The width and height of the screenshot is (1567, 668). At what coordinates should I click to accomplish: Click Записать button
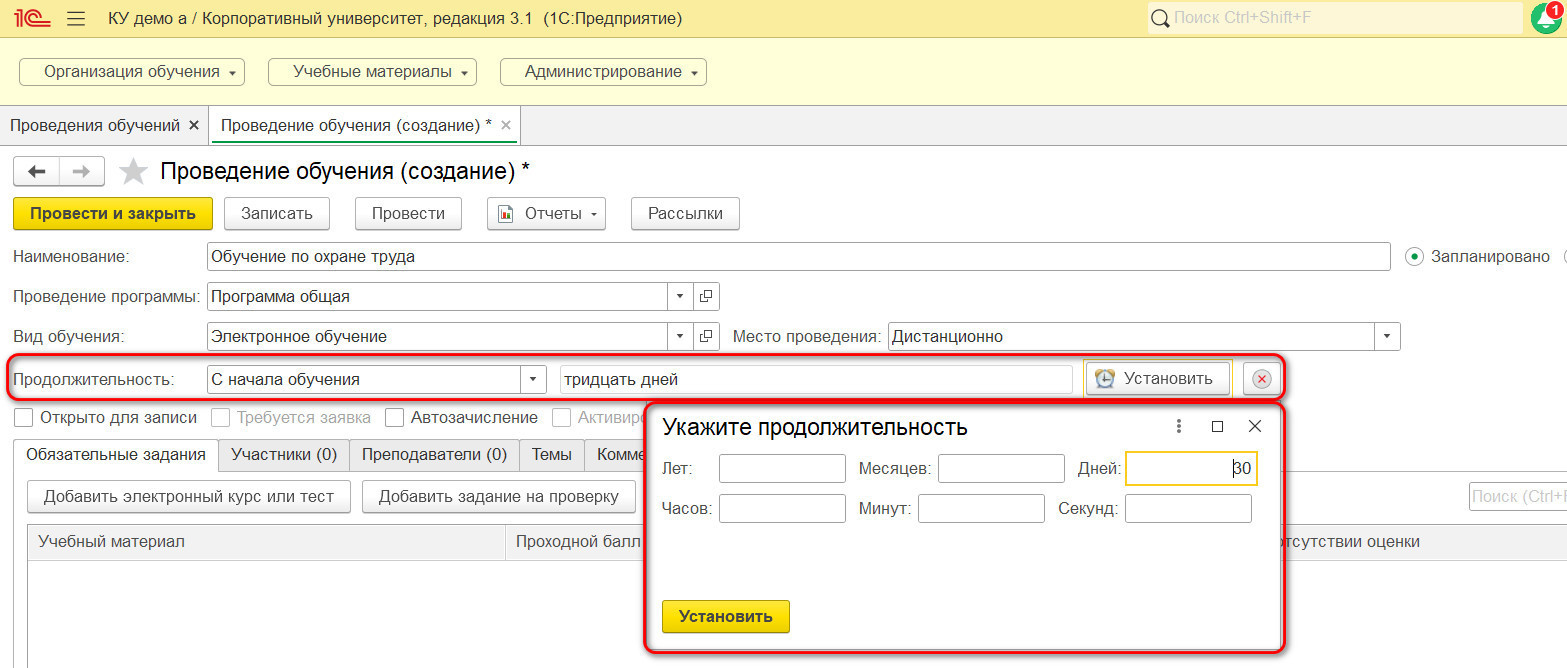[277, 213]
